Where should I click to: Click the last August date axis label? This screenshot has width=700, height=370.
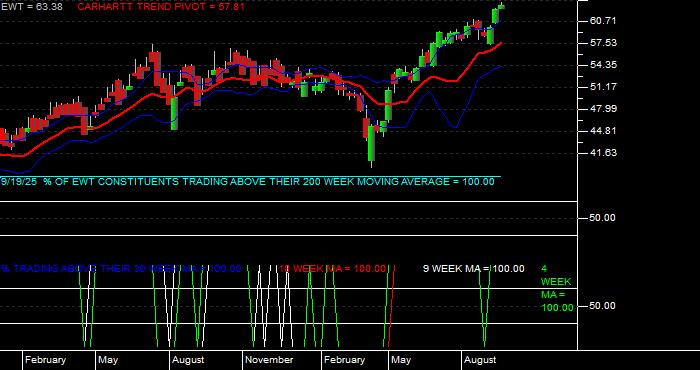pyautogui.click(x=480, y=360)
